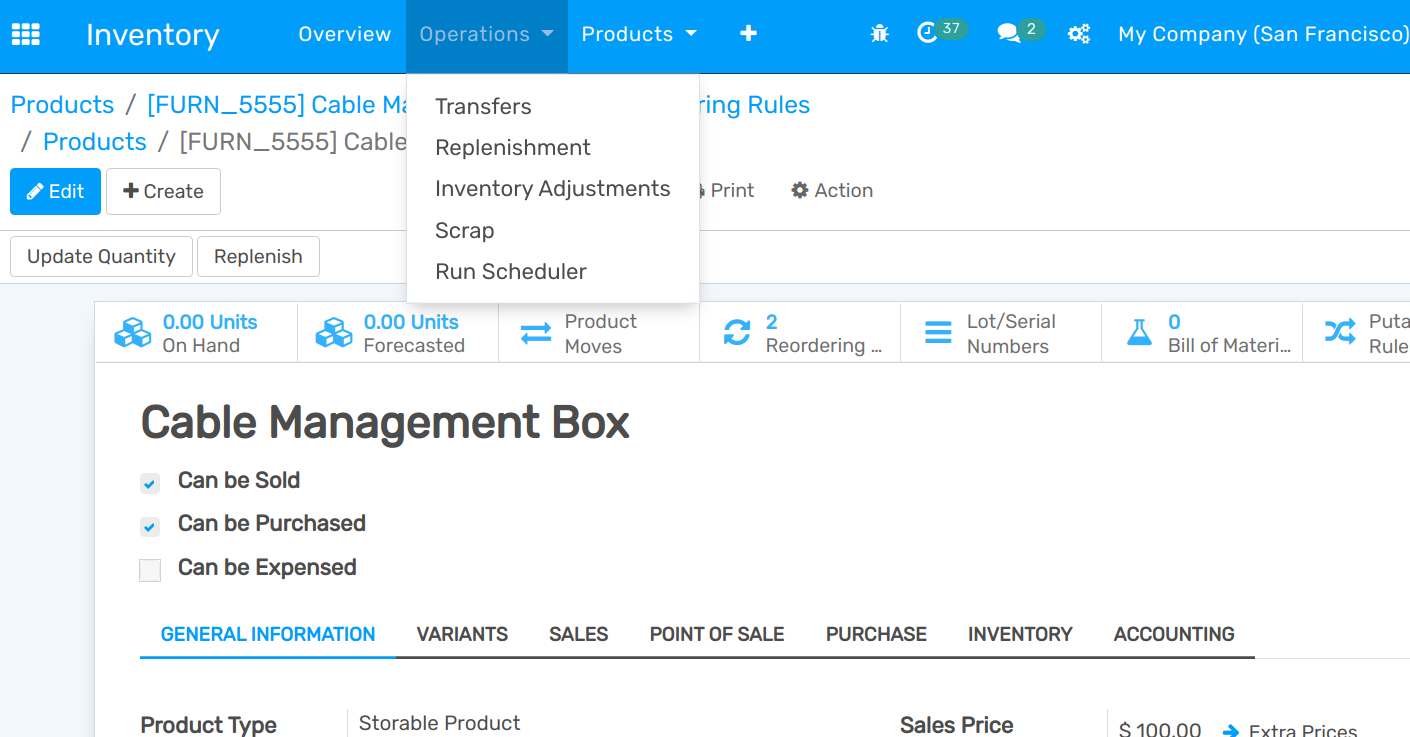
Task: Click the plus icon in top navbar
Action: tap(748, 34)
